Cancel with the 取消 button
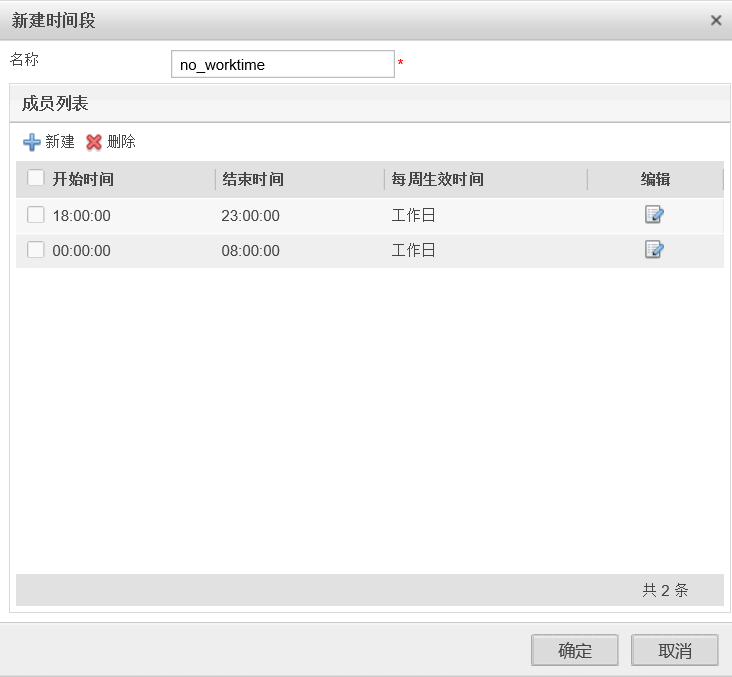 [675, 650]
